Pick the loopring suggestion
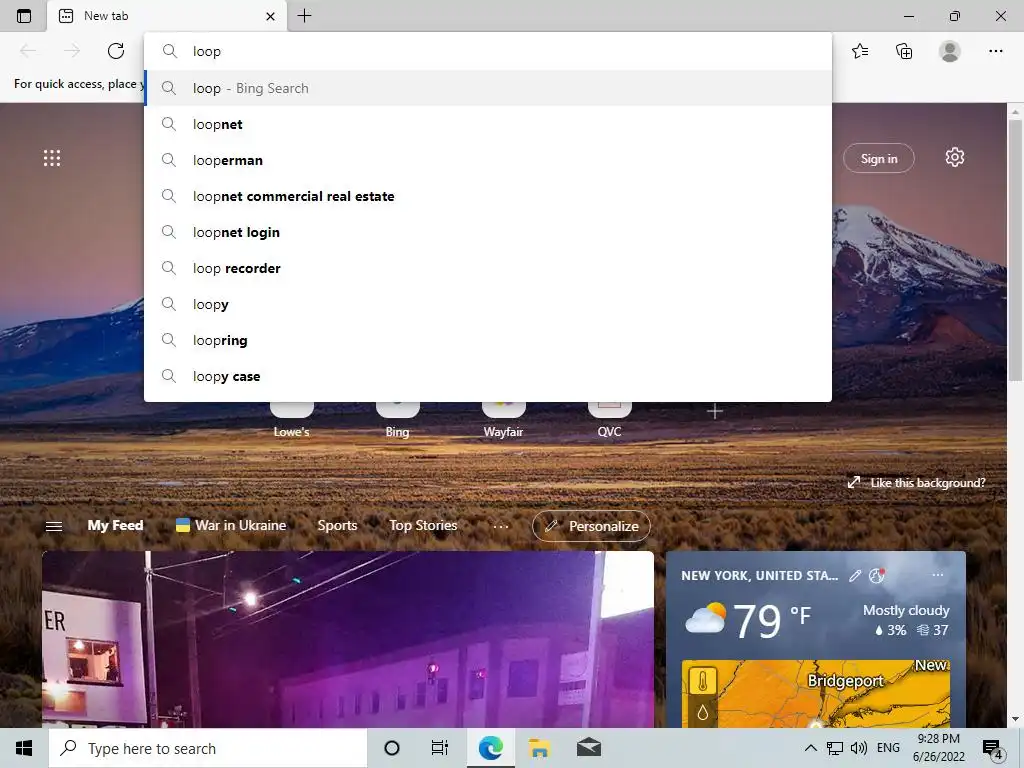This screenshot has height=768, width=1024. [488, 340]
